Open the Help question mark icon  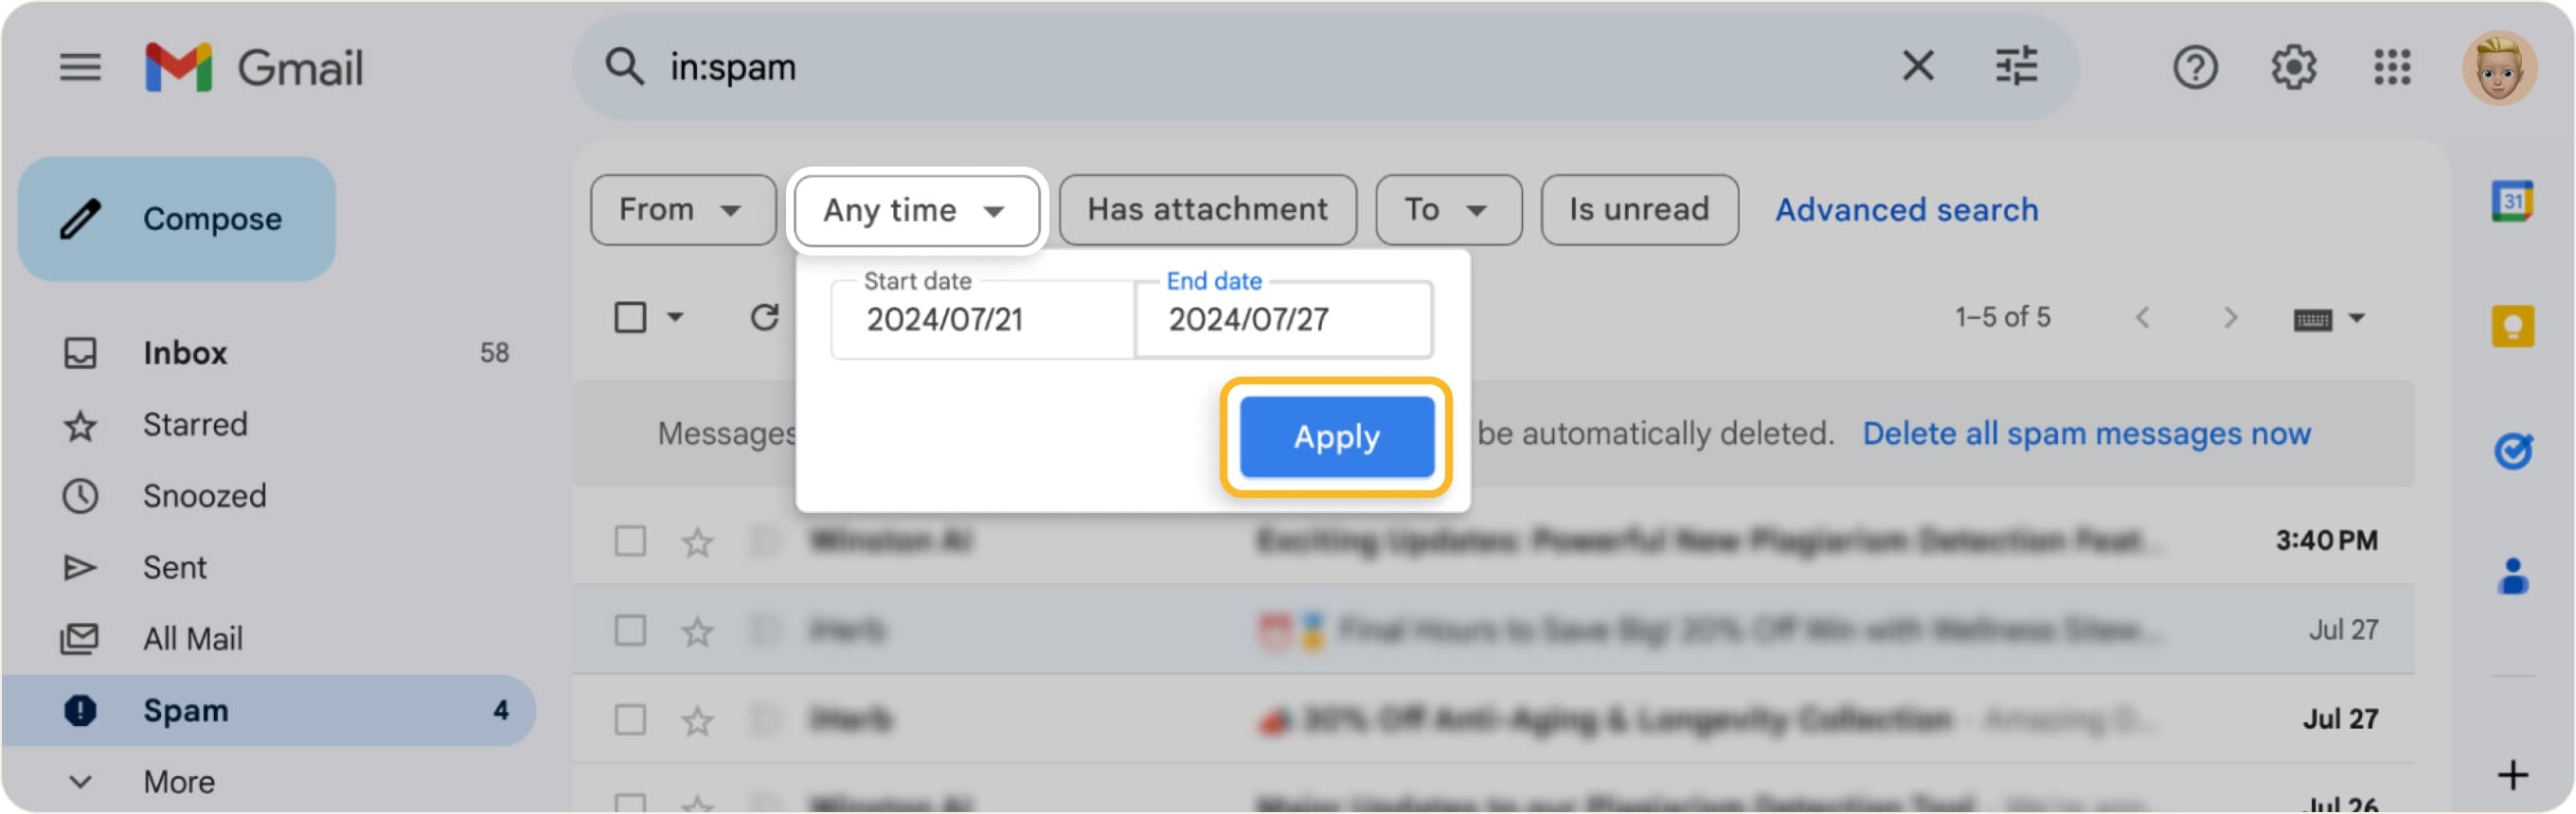pyautogui.click(x=2196, y=67)
